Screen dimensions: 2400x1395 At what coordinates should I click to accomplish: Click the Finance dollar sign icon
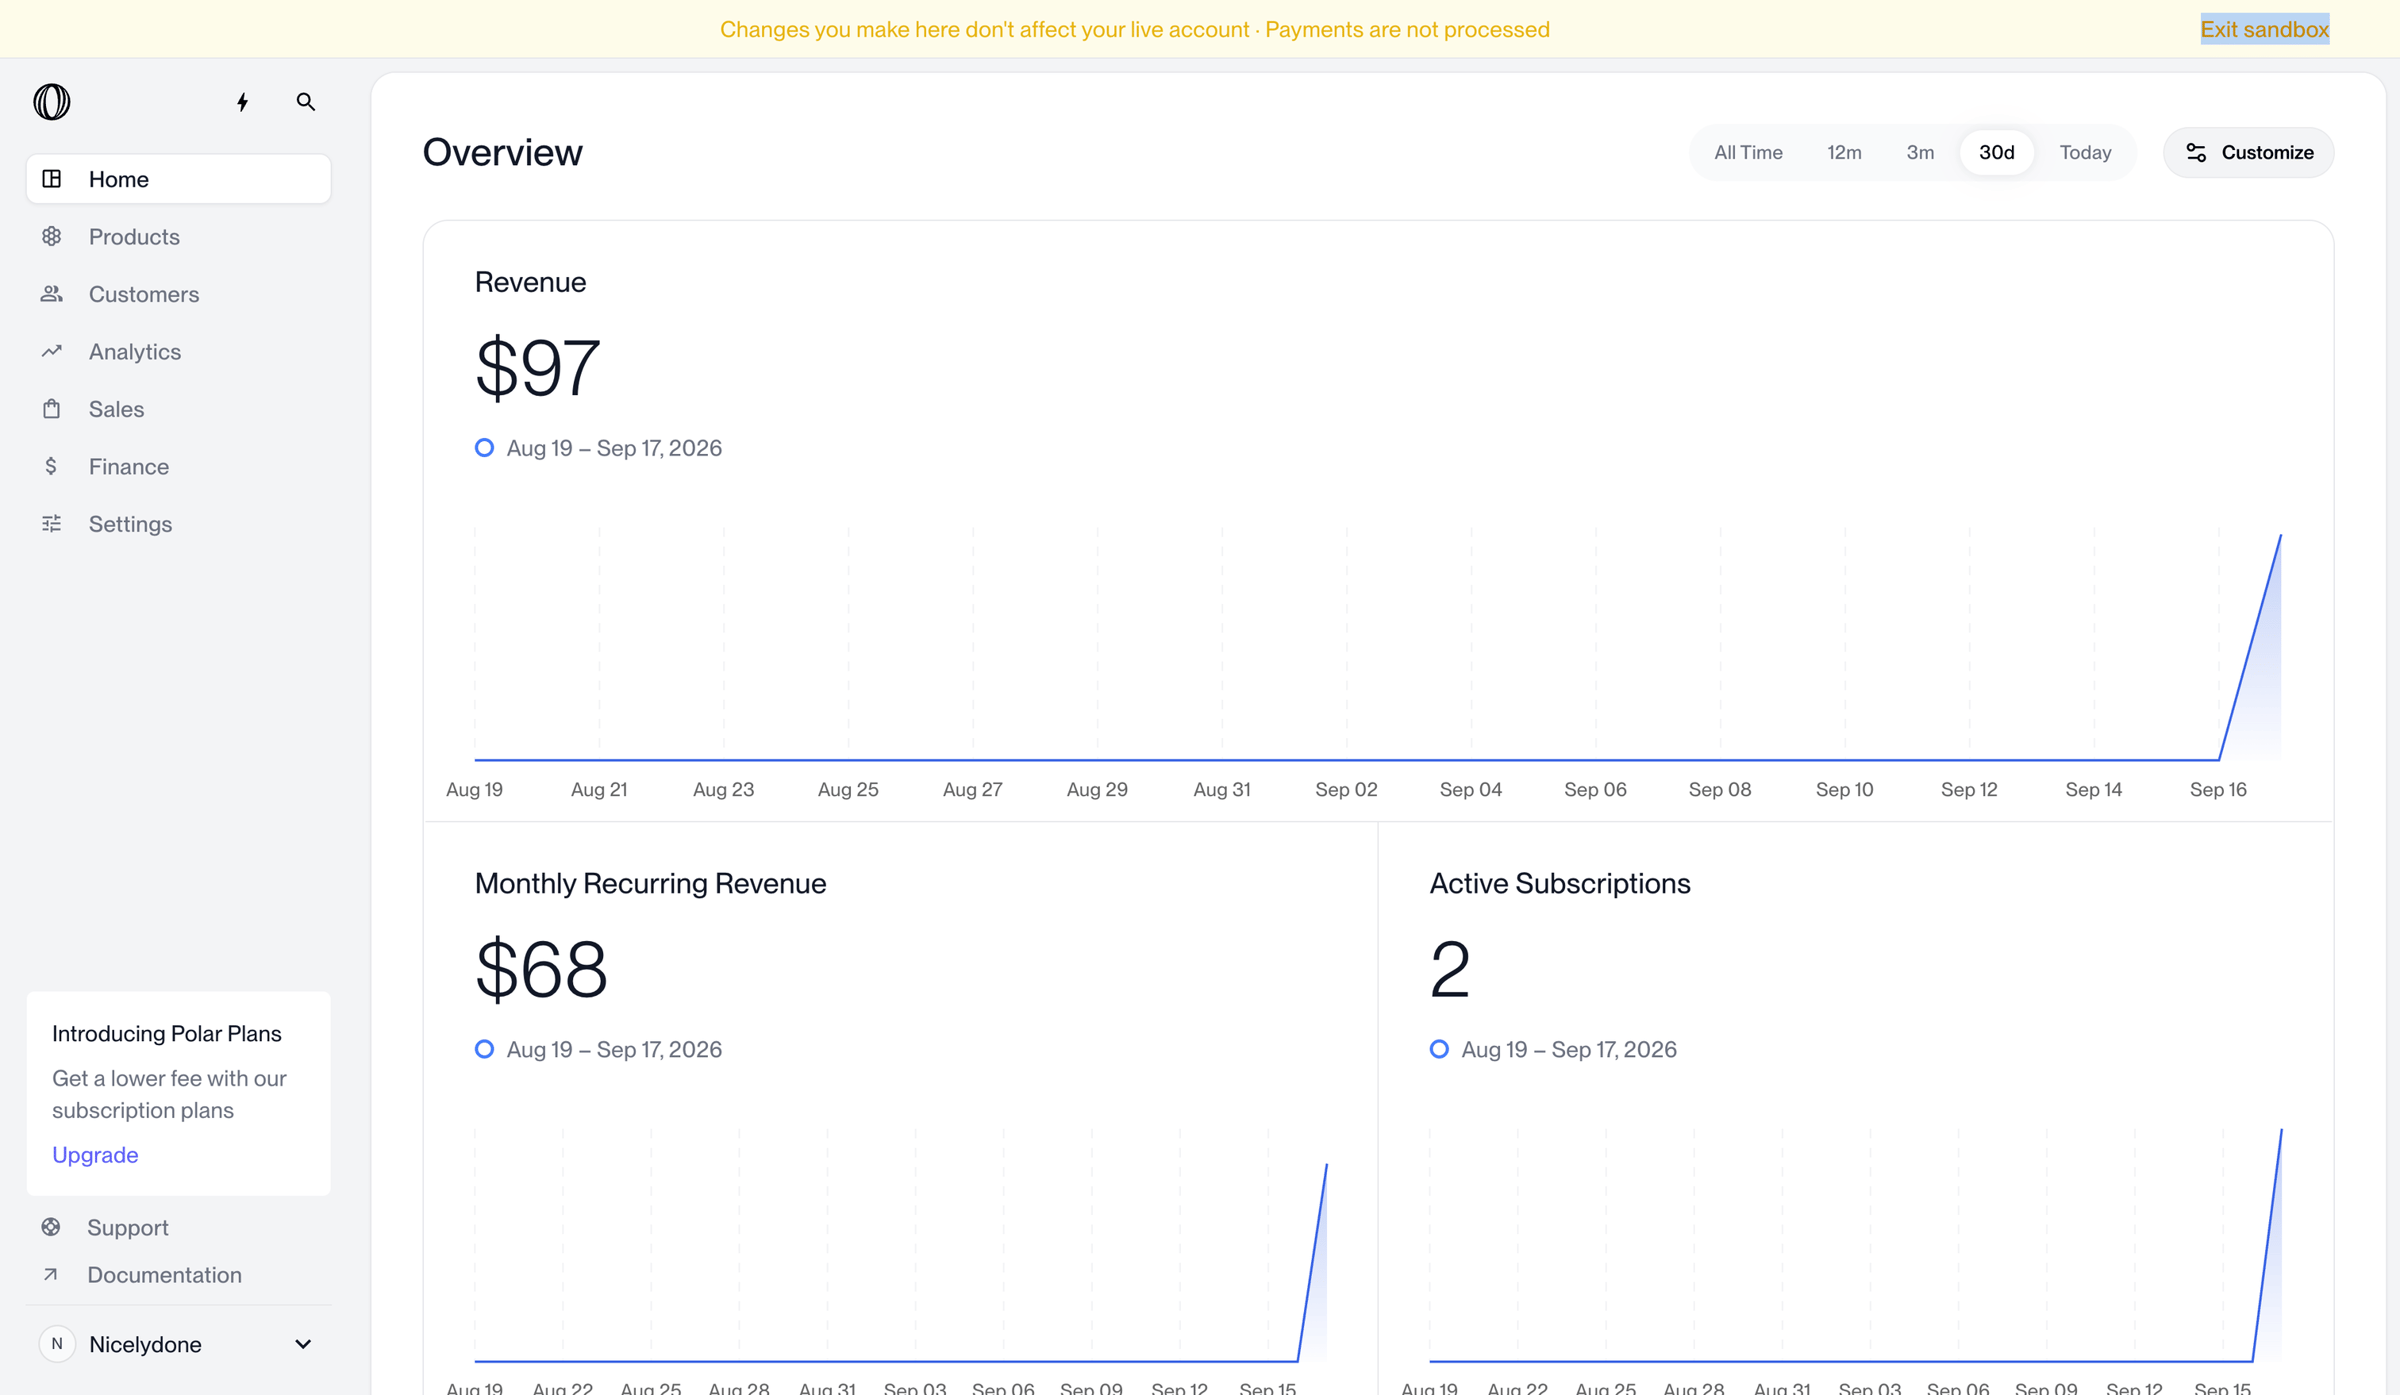[x=51, y=466]
